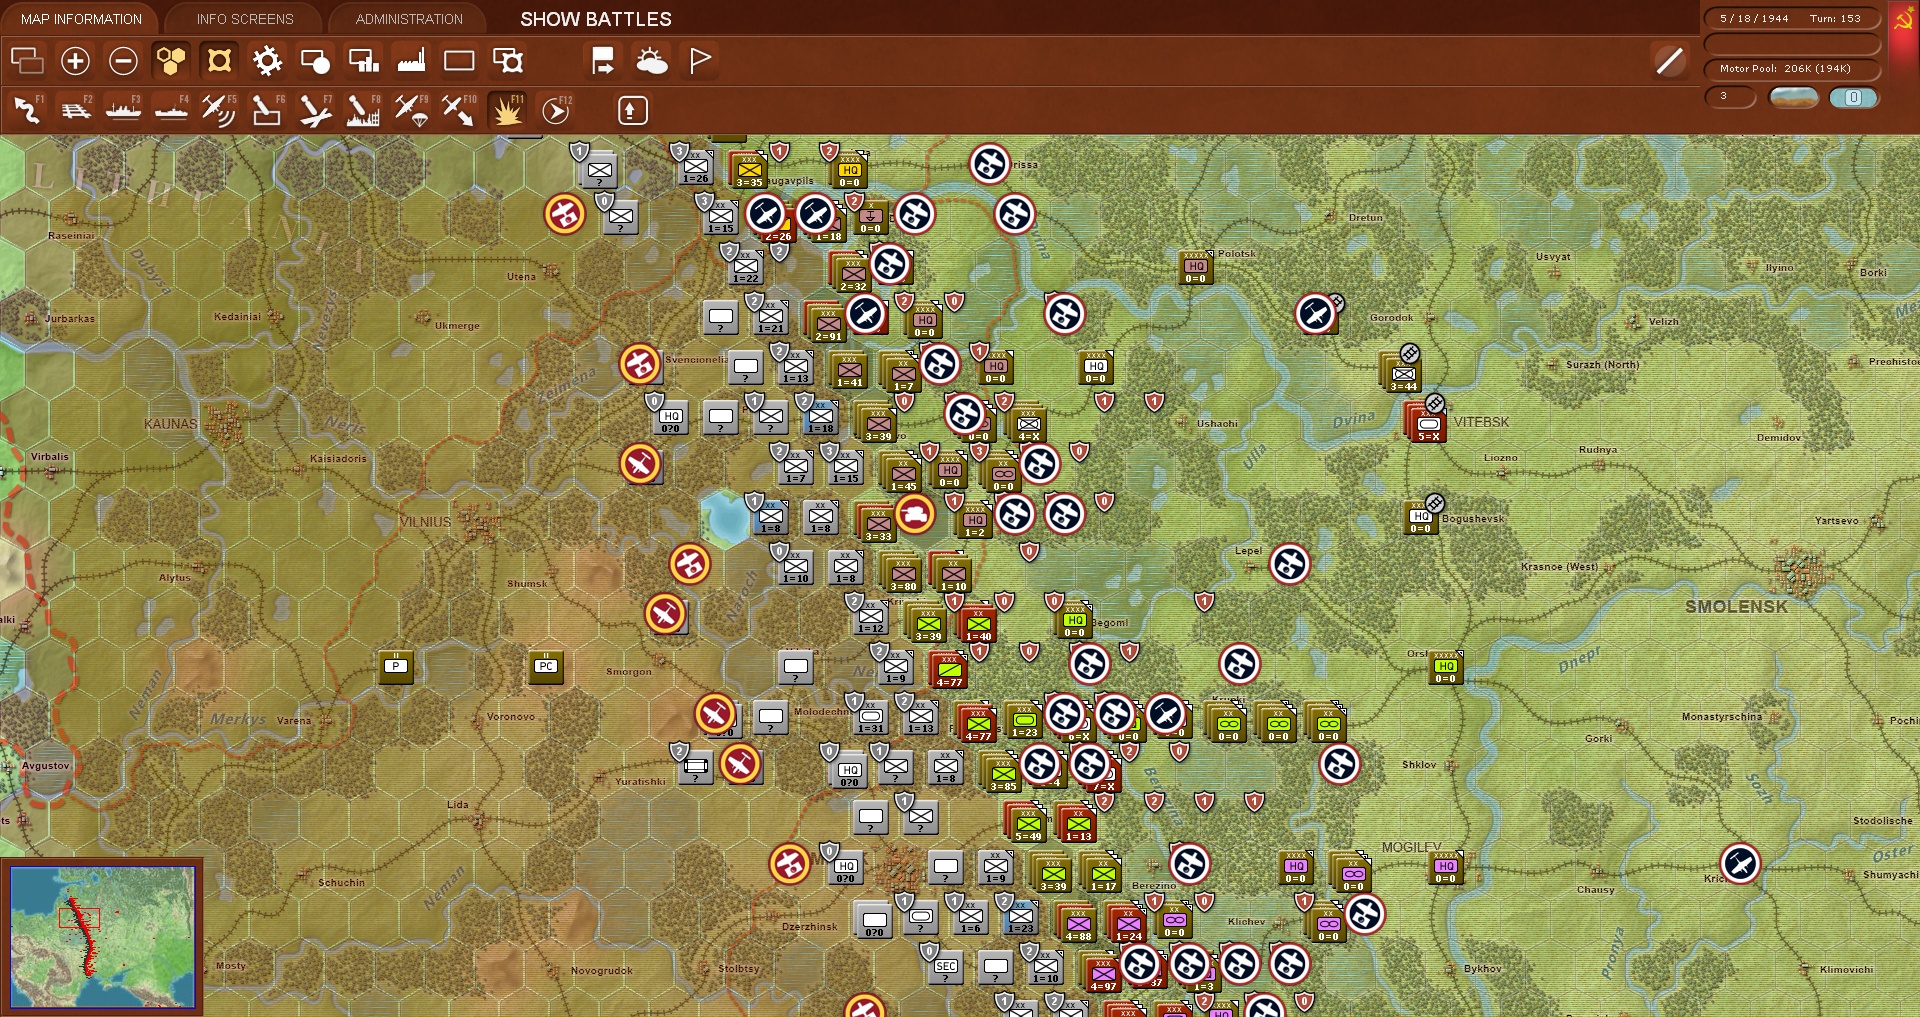Select the HQ counter at Bogushevsk

coord(1421,517)
